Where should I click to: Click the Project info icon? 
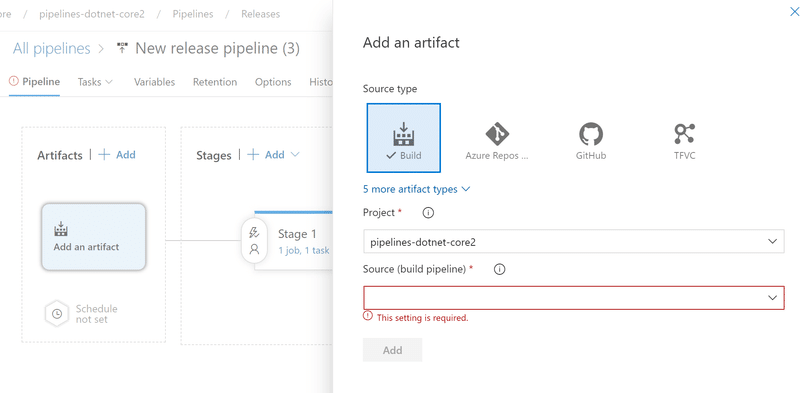429,213
